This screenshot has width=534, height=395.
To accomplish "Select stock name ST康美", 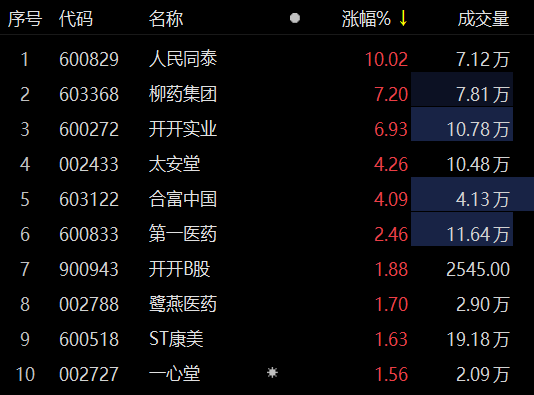I will [x=176, y=339].
